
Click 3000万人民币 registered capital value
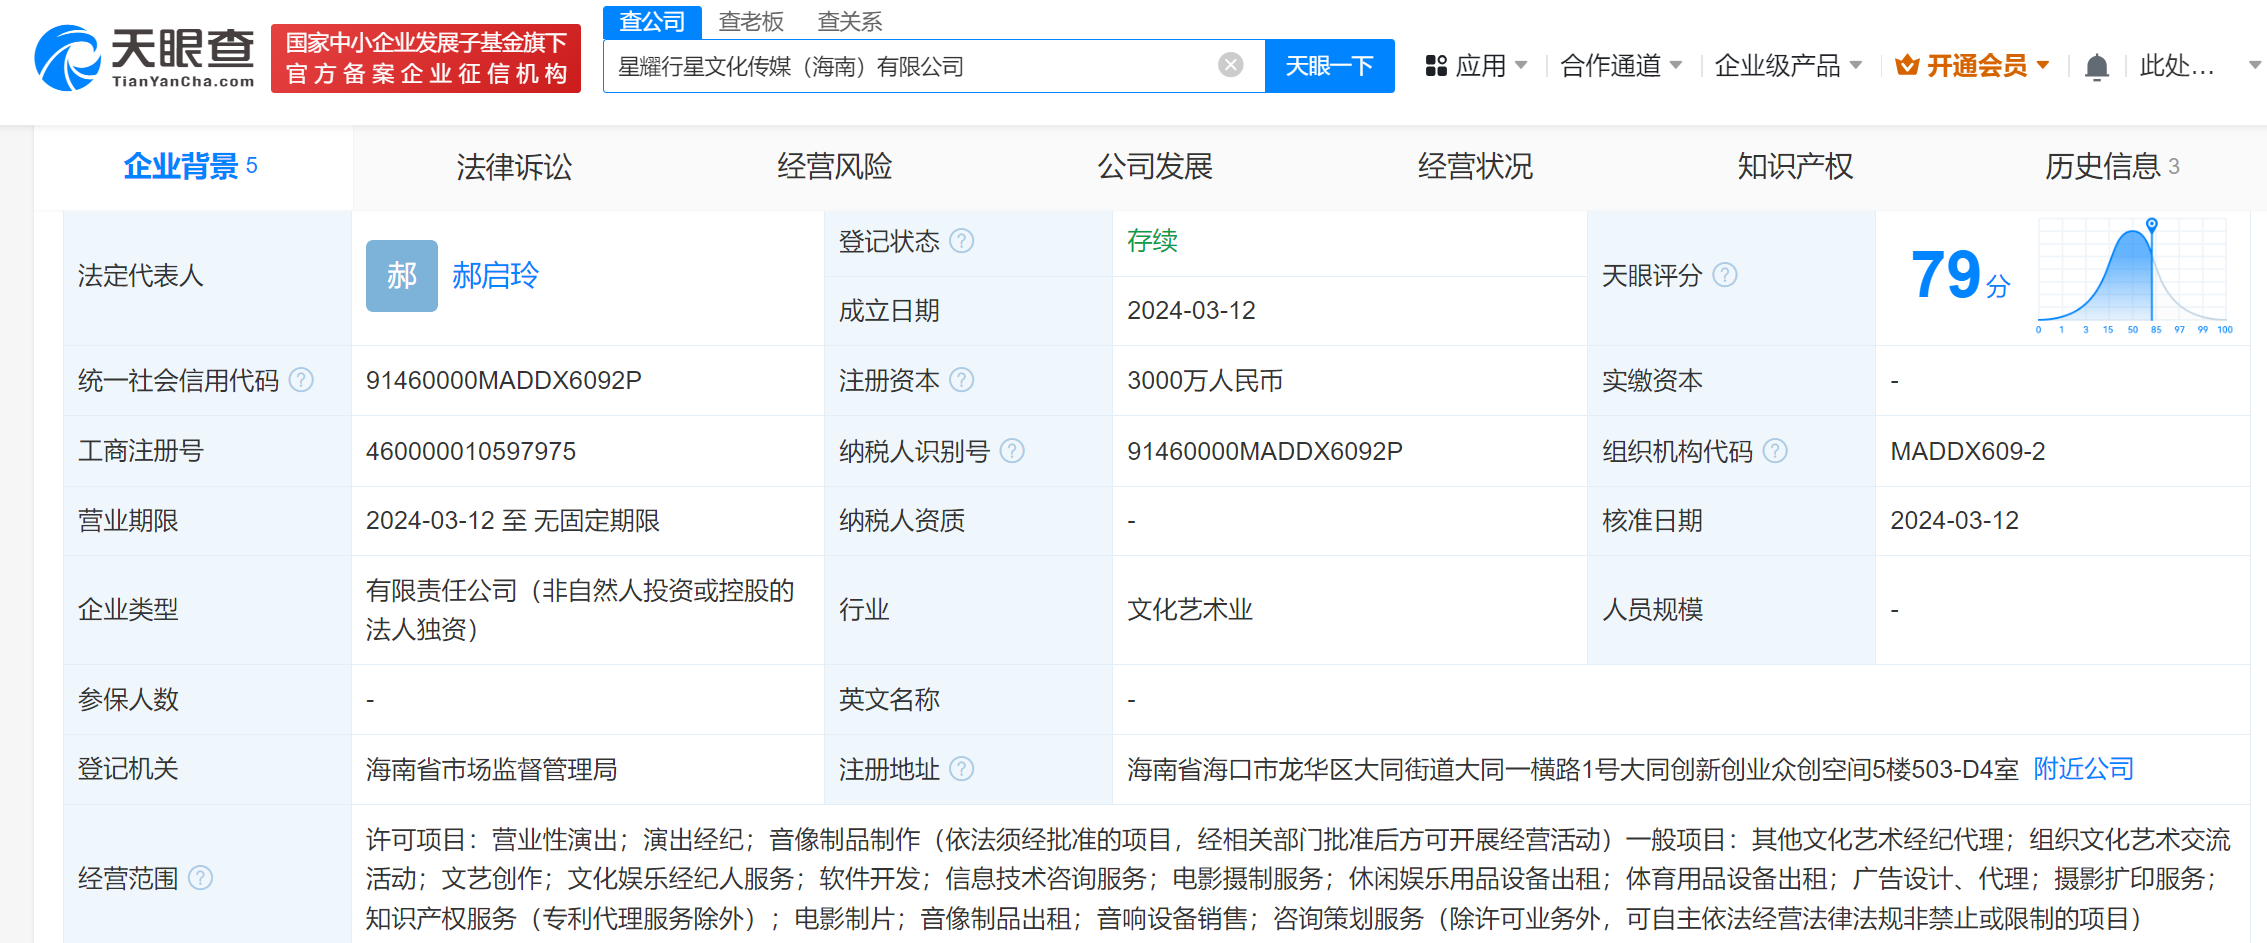click(x=1205, y=380)
